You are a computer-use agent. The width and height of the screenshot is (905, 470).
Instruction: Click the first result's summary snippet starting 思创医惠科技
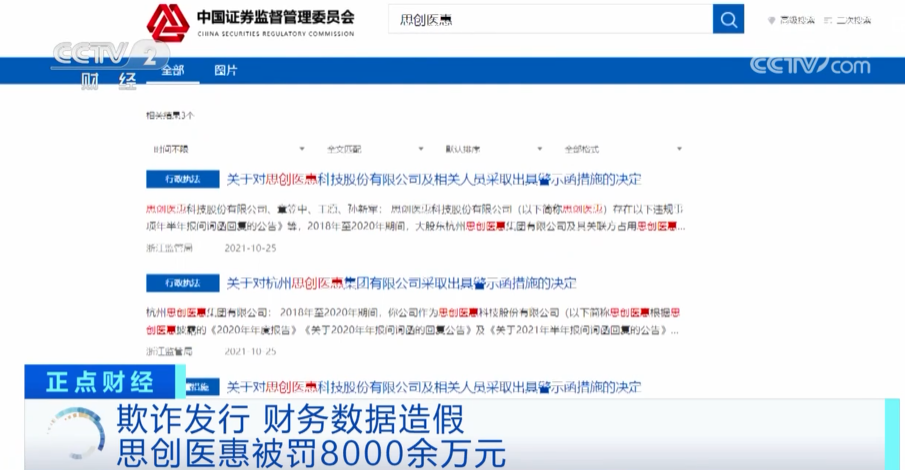[x=416, y=218]
